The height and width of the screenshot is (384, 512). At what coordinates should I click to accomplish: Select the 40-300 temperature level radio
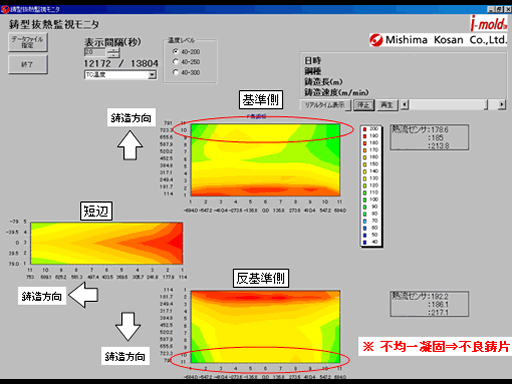tap(176, 72)
